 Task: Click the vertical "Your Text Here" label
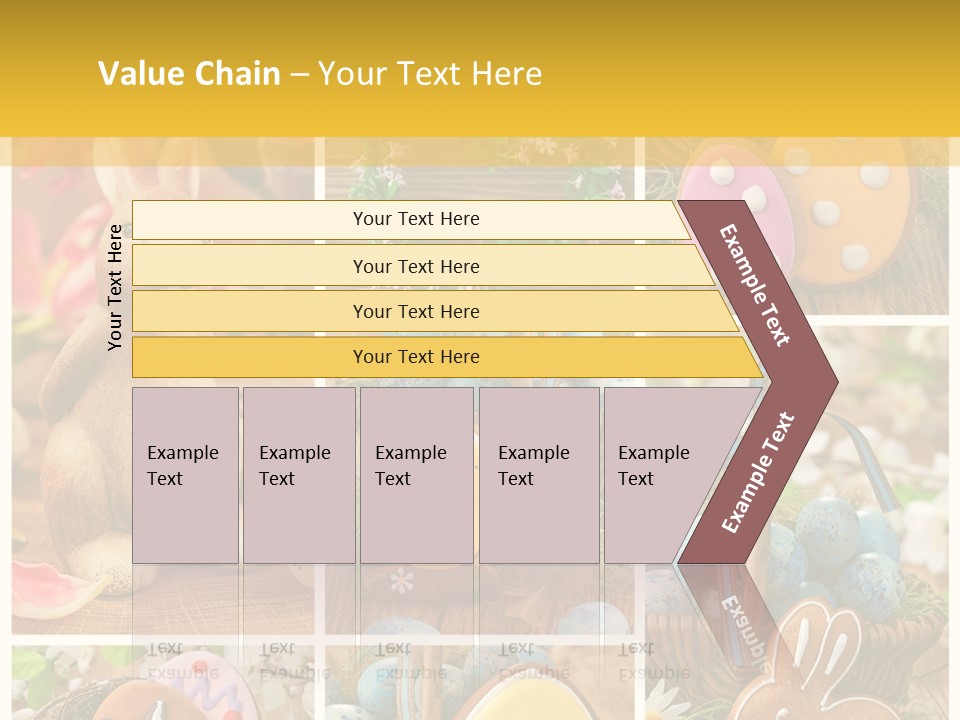116,287
